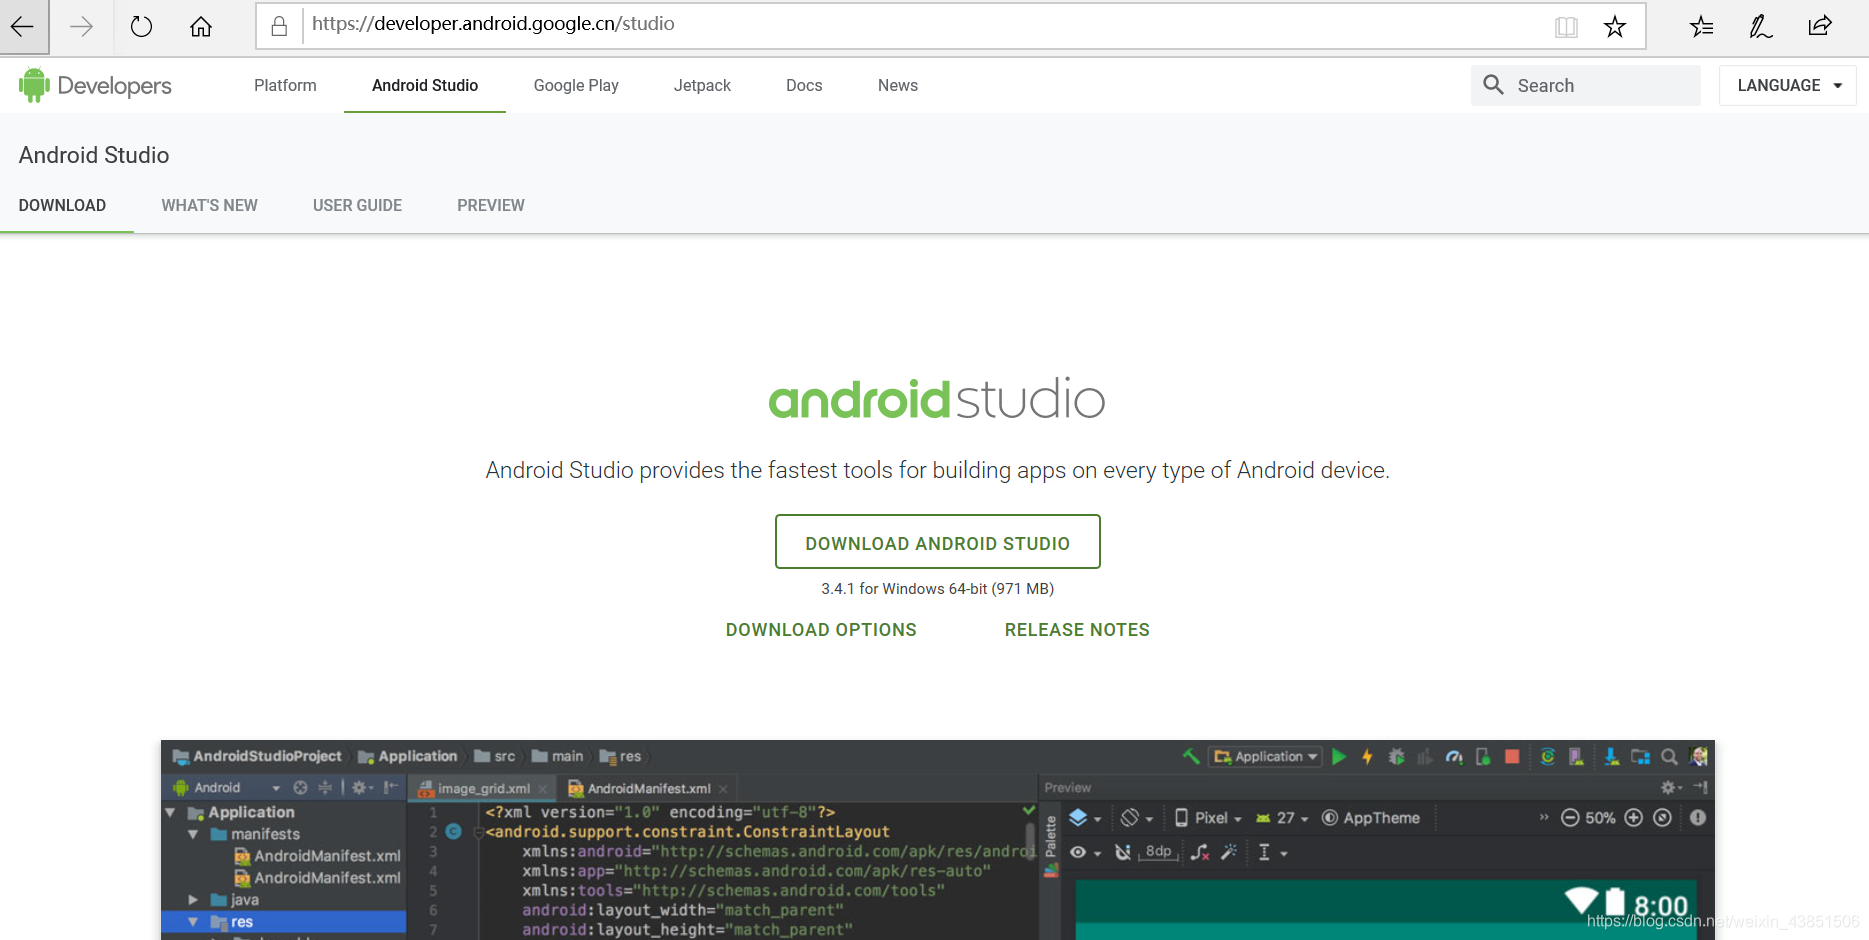Click the hide Preview panel arrow icon
This screenshot has width=1869, height=940.
pyautogui.click(x=1700, y=788)
